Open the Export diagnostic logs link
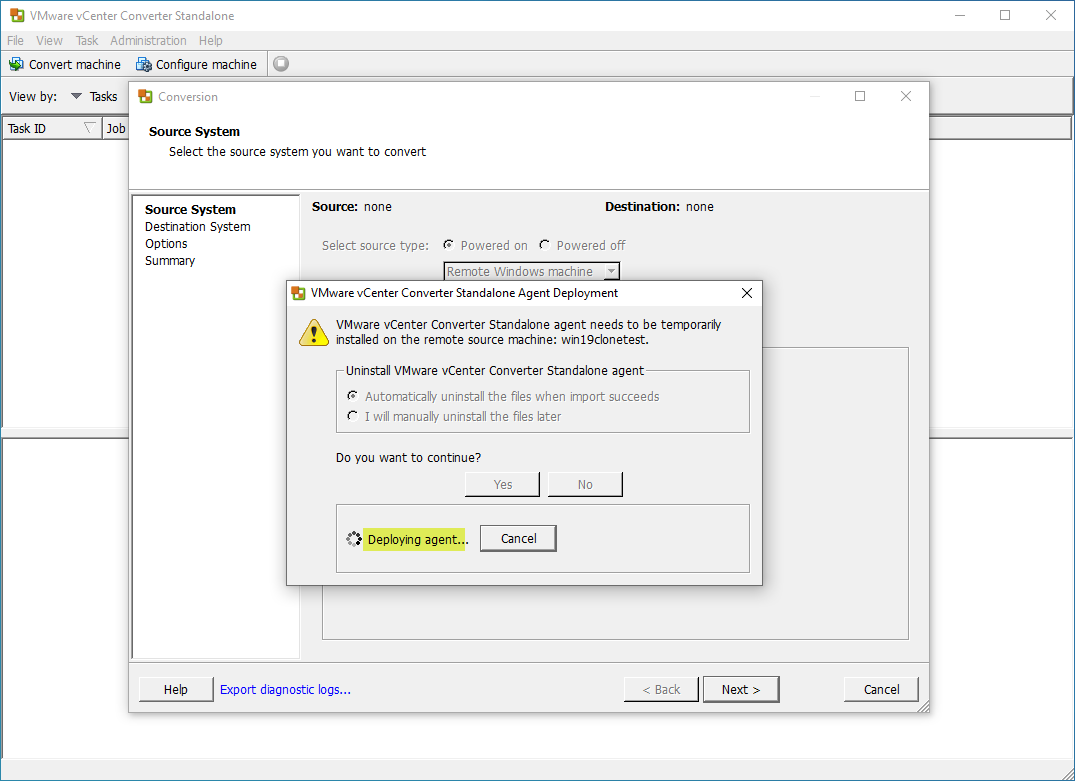This screenshot has width=1075, height=781. (285, 690)
